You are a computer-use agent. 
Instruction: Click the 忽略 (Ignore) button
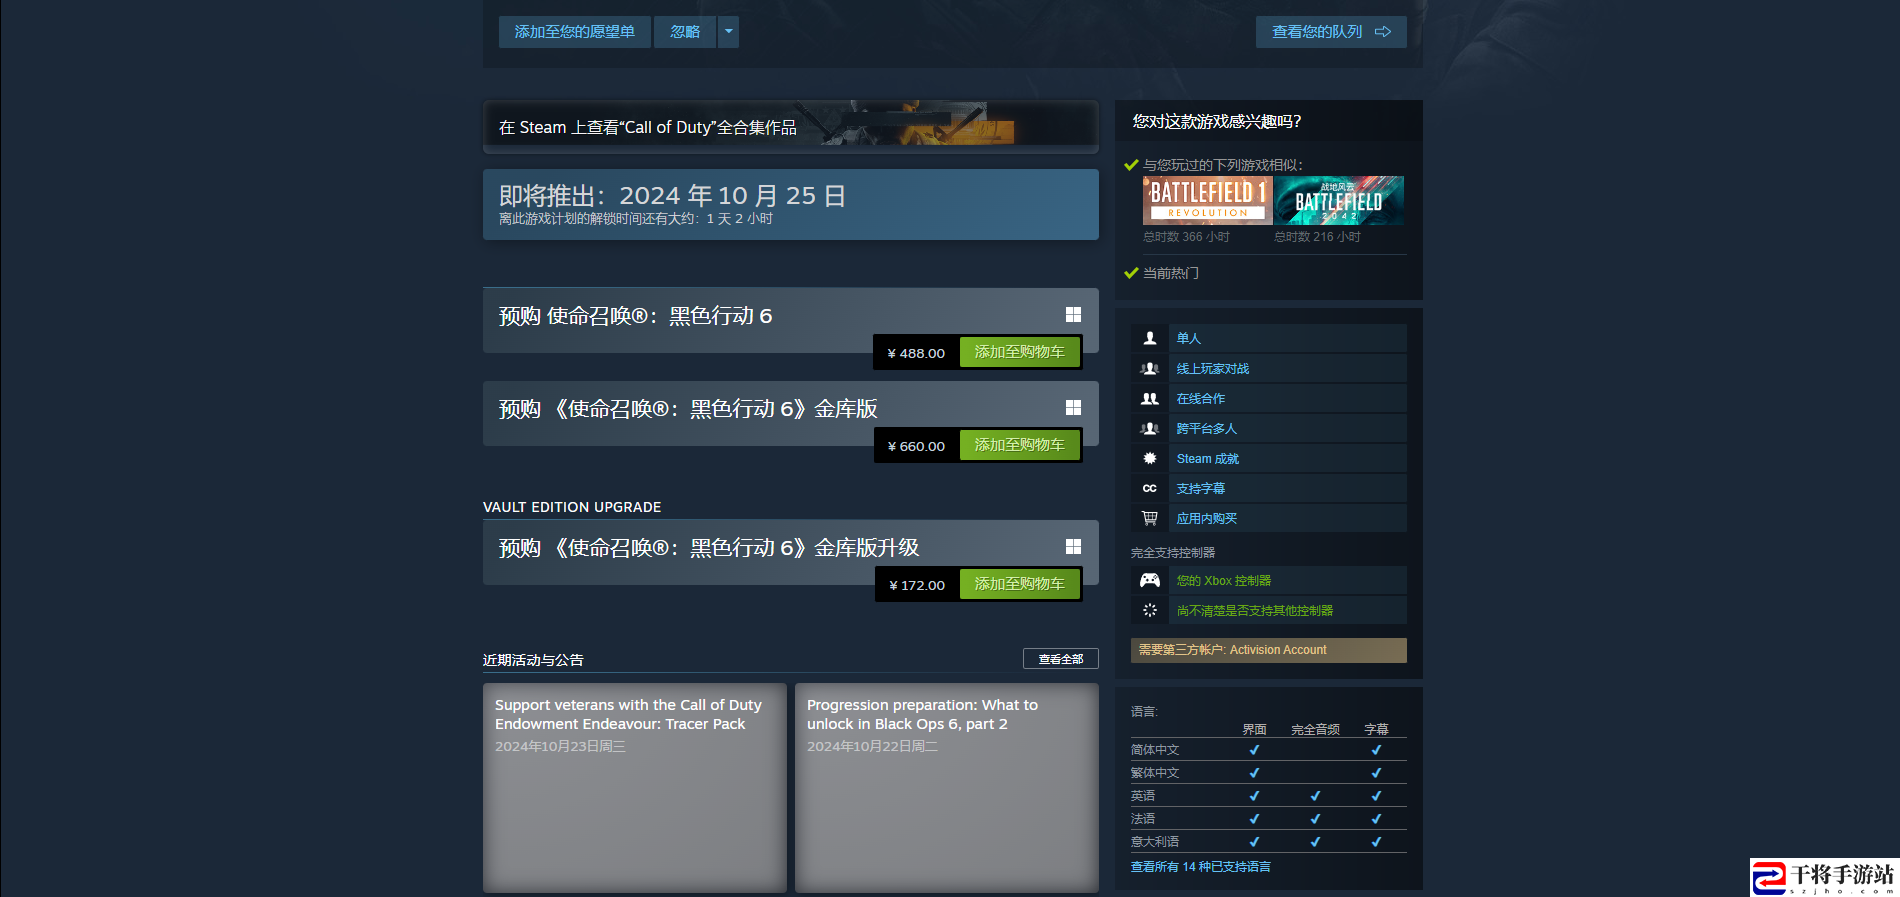tap(685, 32)
